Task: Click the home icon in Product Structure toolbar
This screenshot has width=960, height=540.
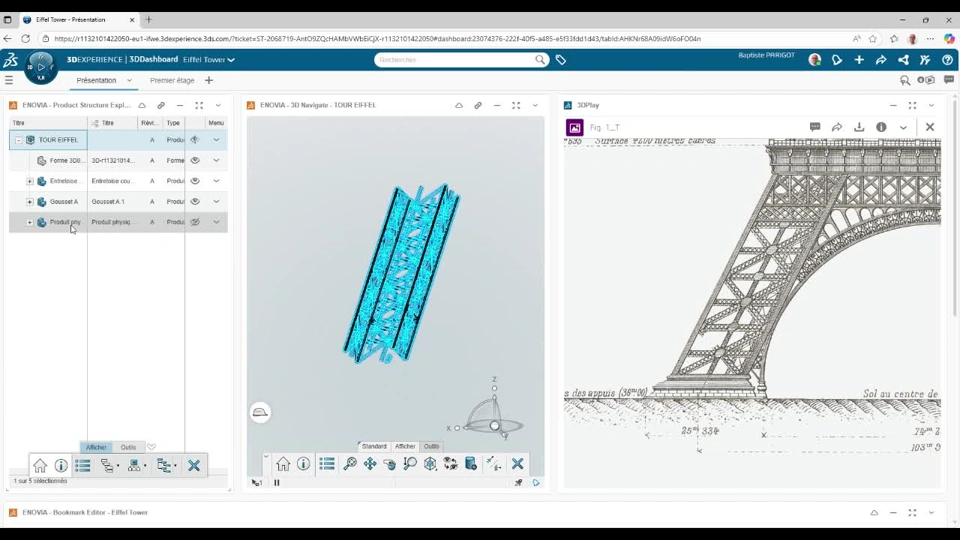Action: point(40,466)
